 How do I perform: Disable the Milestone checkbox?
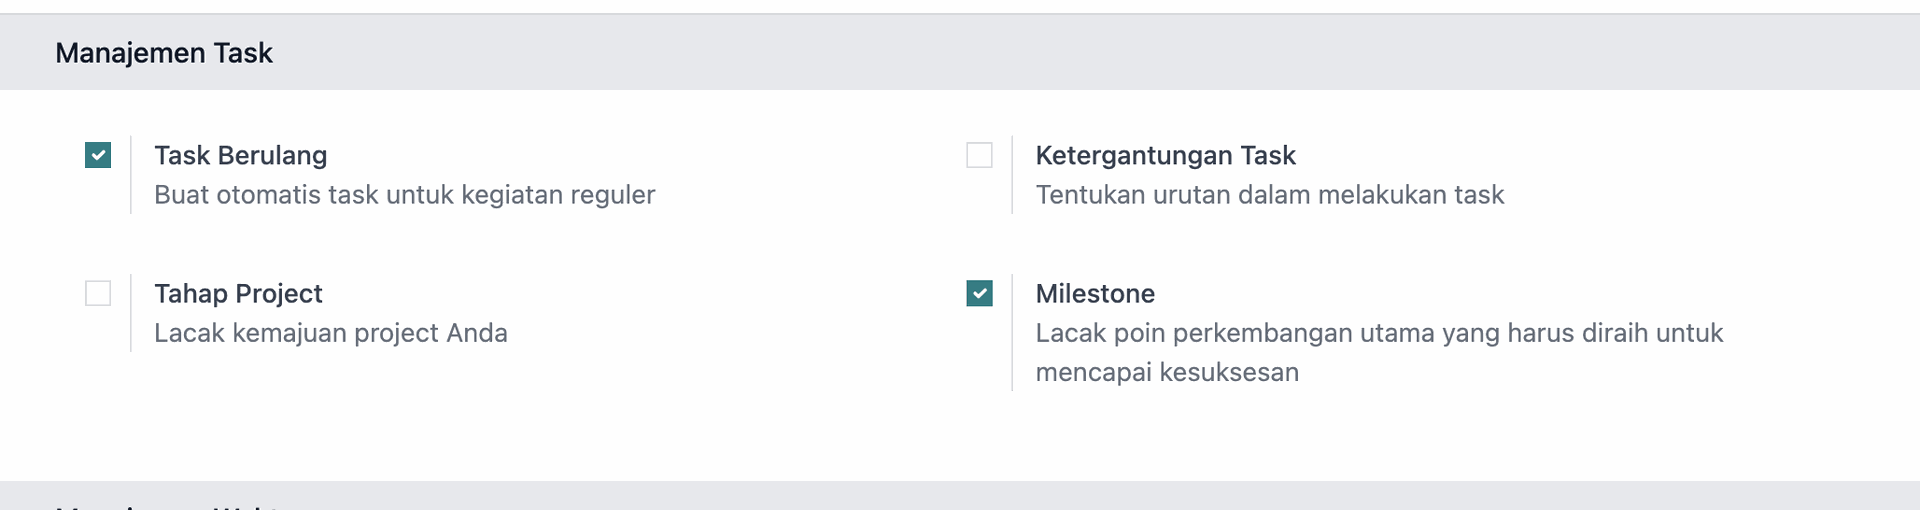(x=979, y=293)
